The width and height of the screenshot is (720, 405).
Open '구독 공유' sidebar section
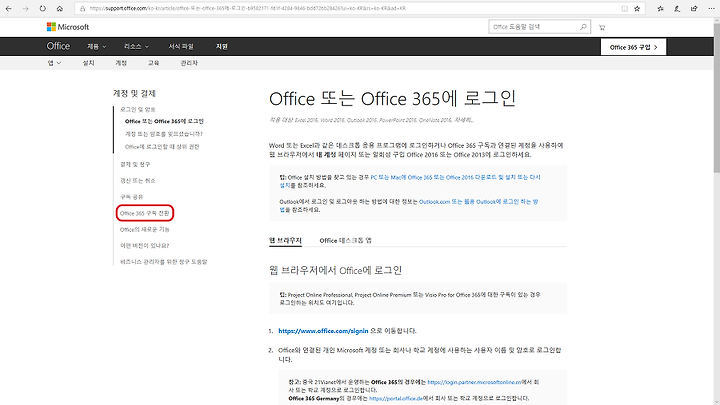(x=131, y=197)
